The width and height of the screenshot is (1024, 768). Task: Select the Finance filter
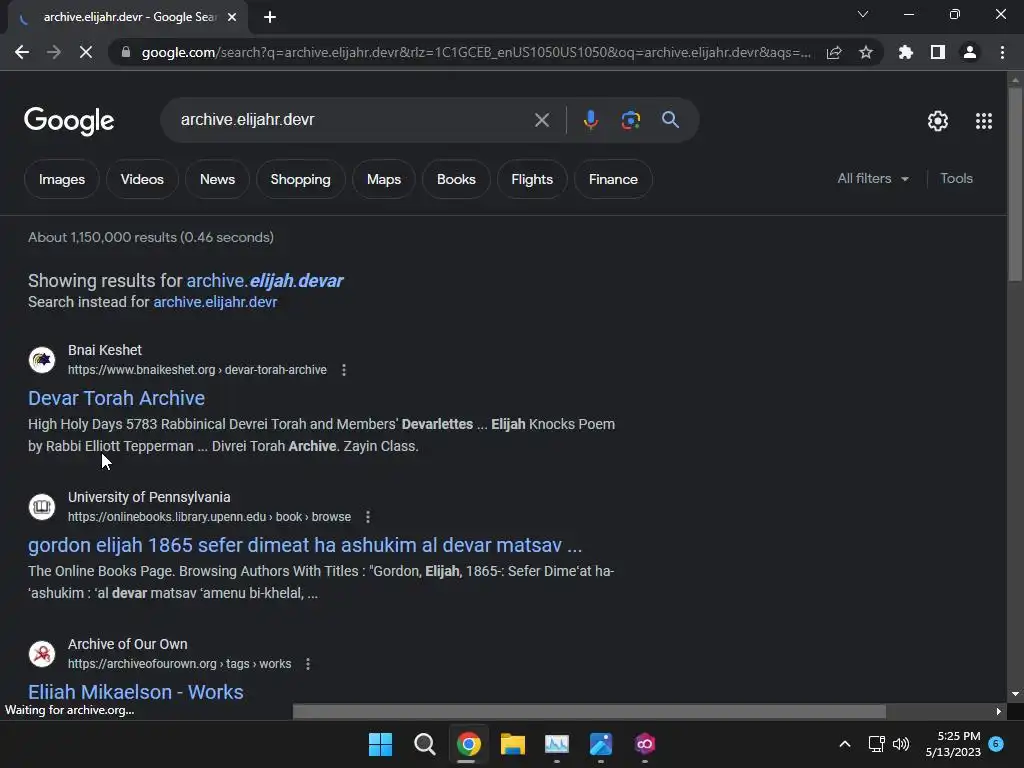[613, 179]
